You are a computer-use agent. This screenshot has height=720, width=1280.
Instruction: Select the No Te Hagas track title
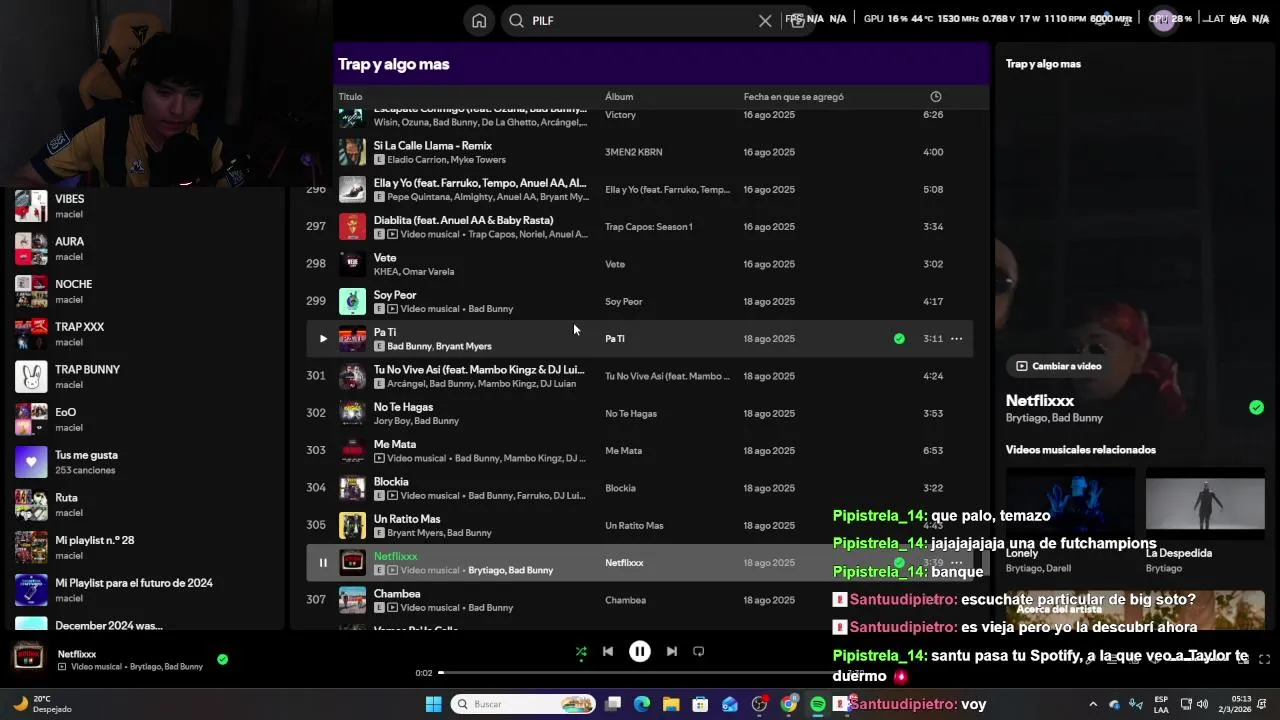point(403,407)
